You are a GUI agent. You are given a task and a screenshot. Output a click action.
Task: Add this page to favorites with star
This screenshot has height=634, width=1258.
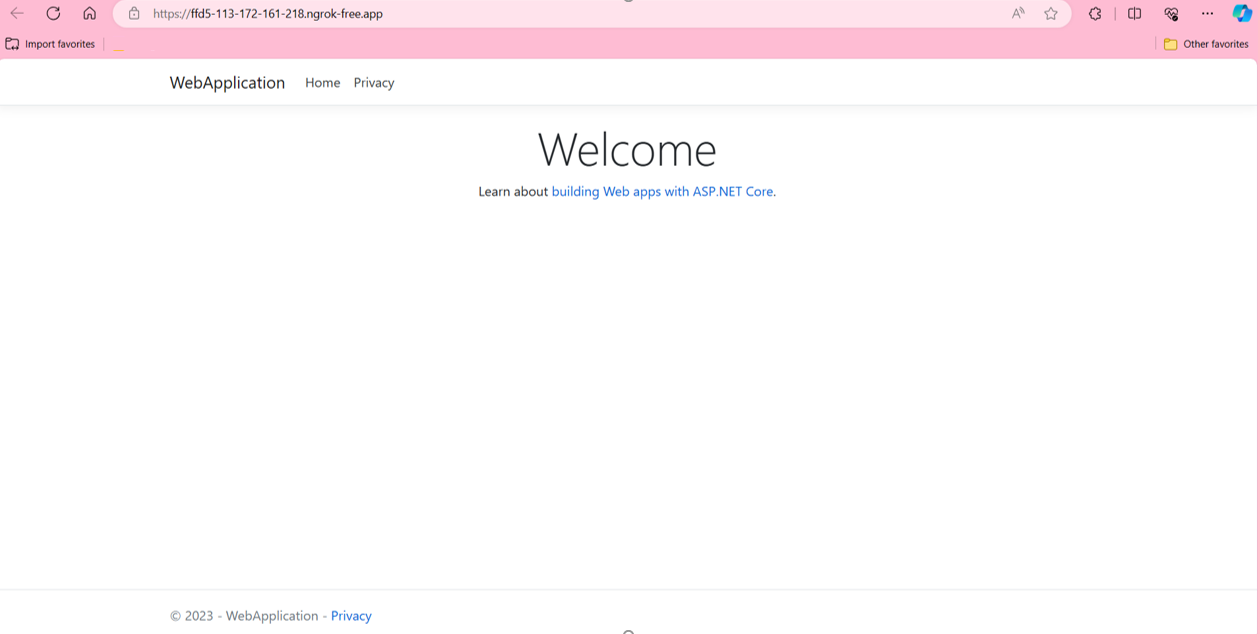tap(1051, 14)
